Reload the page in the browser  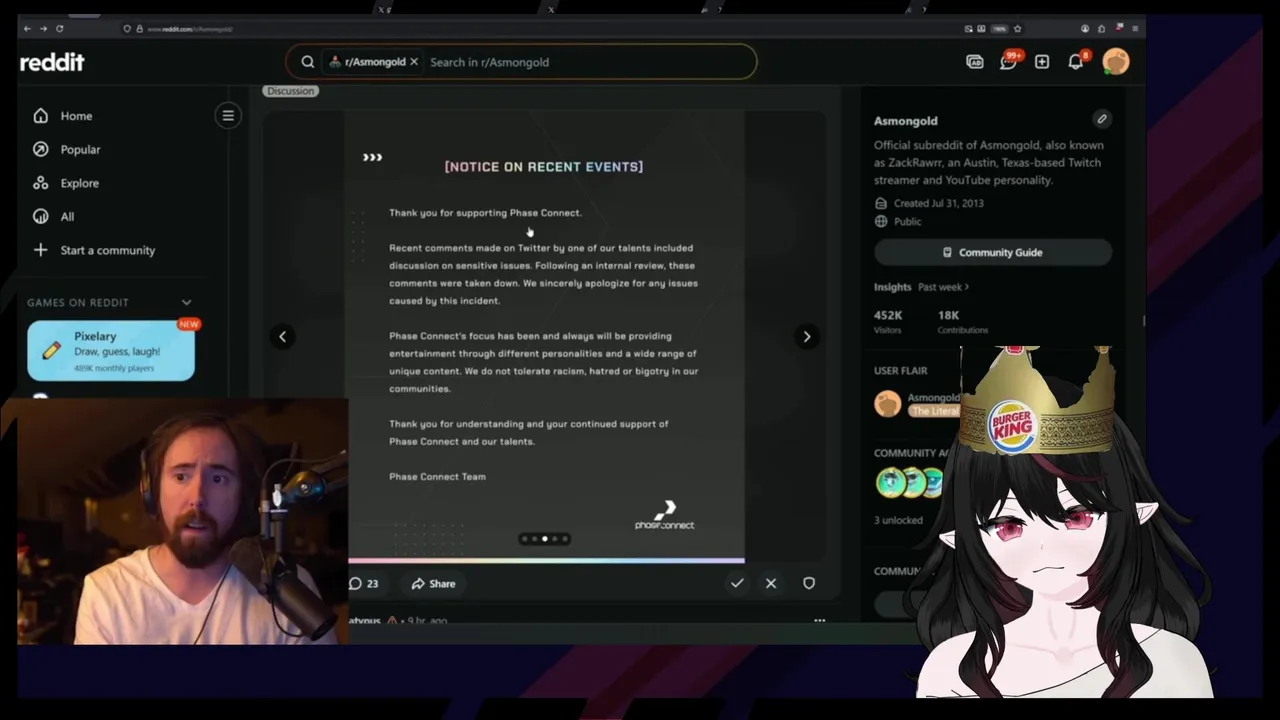60,29
